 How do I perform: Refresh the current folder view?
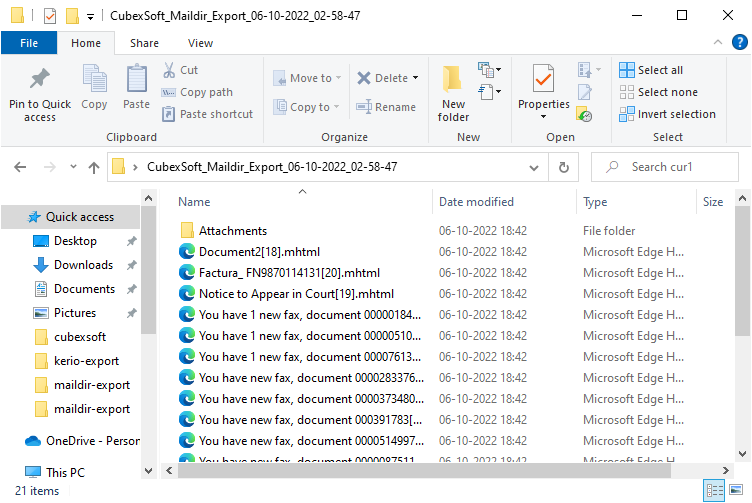pos(564,167)
